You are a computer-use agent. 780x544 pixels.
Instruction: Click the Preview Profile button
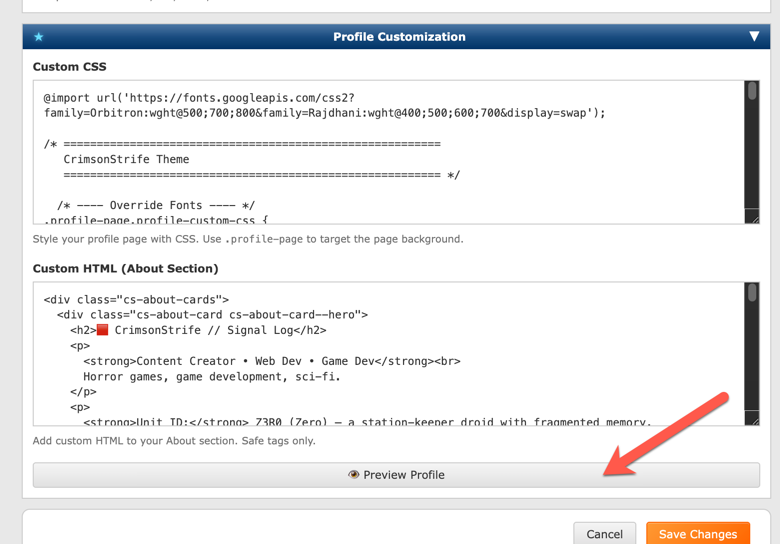pyautogui.click(x=396, y=475)
